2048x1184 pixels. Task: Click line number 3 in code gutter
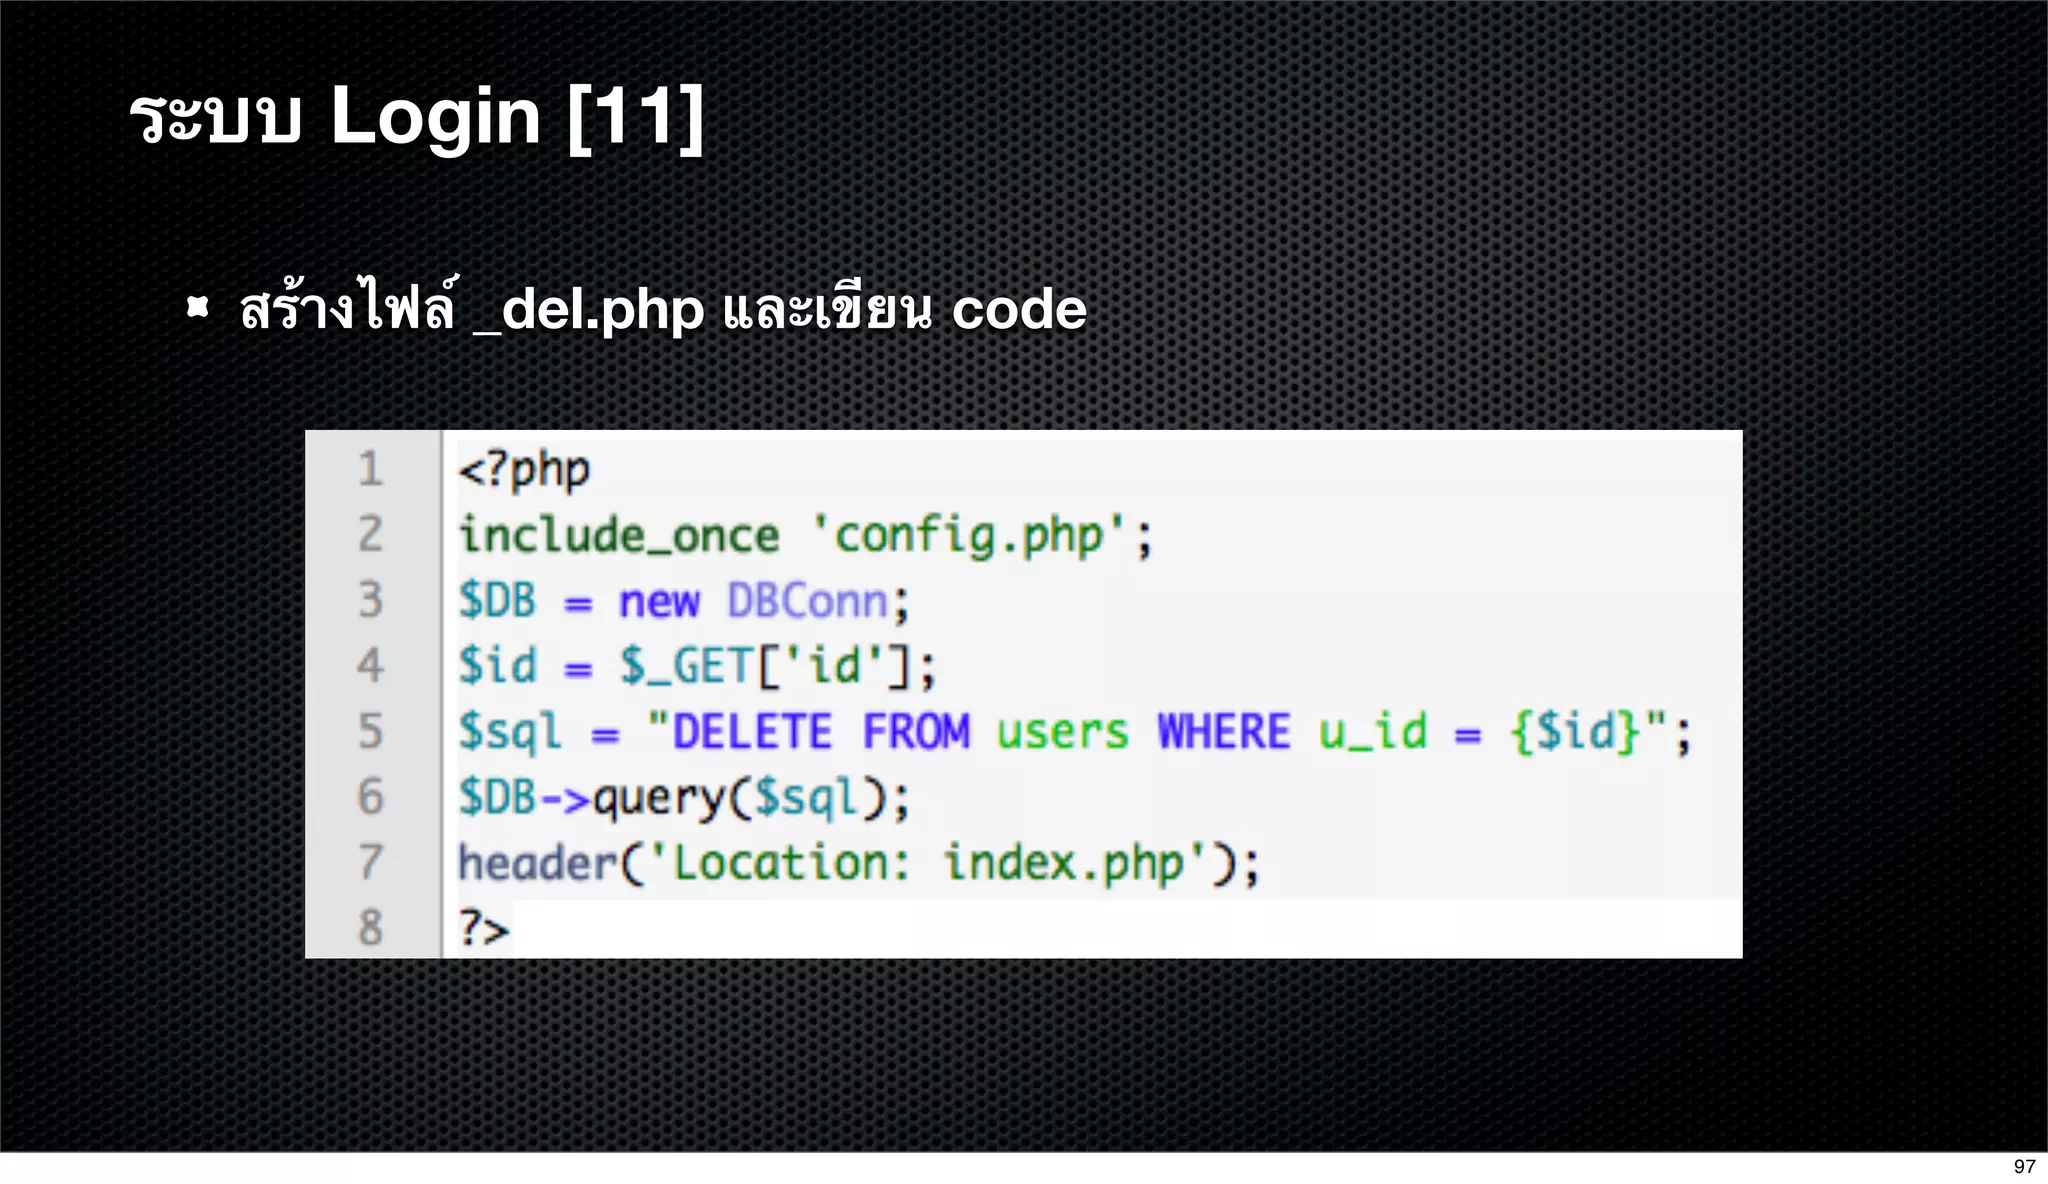[x=371, y=600]
